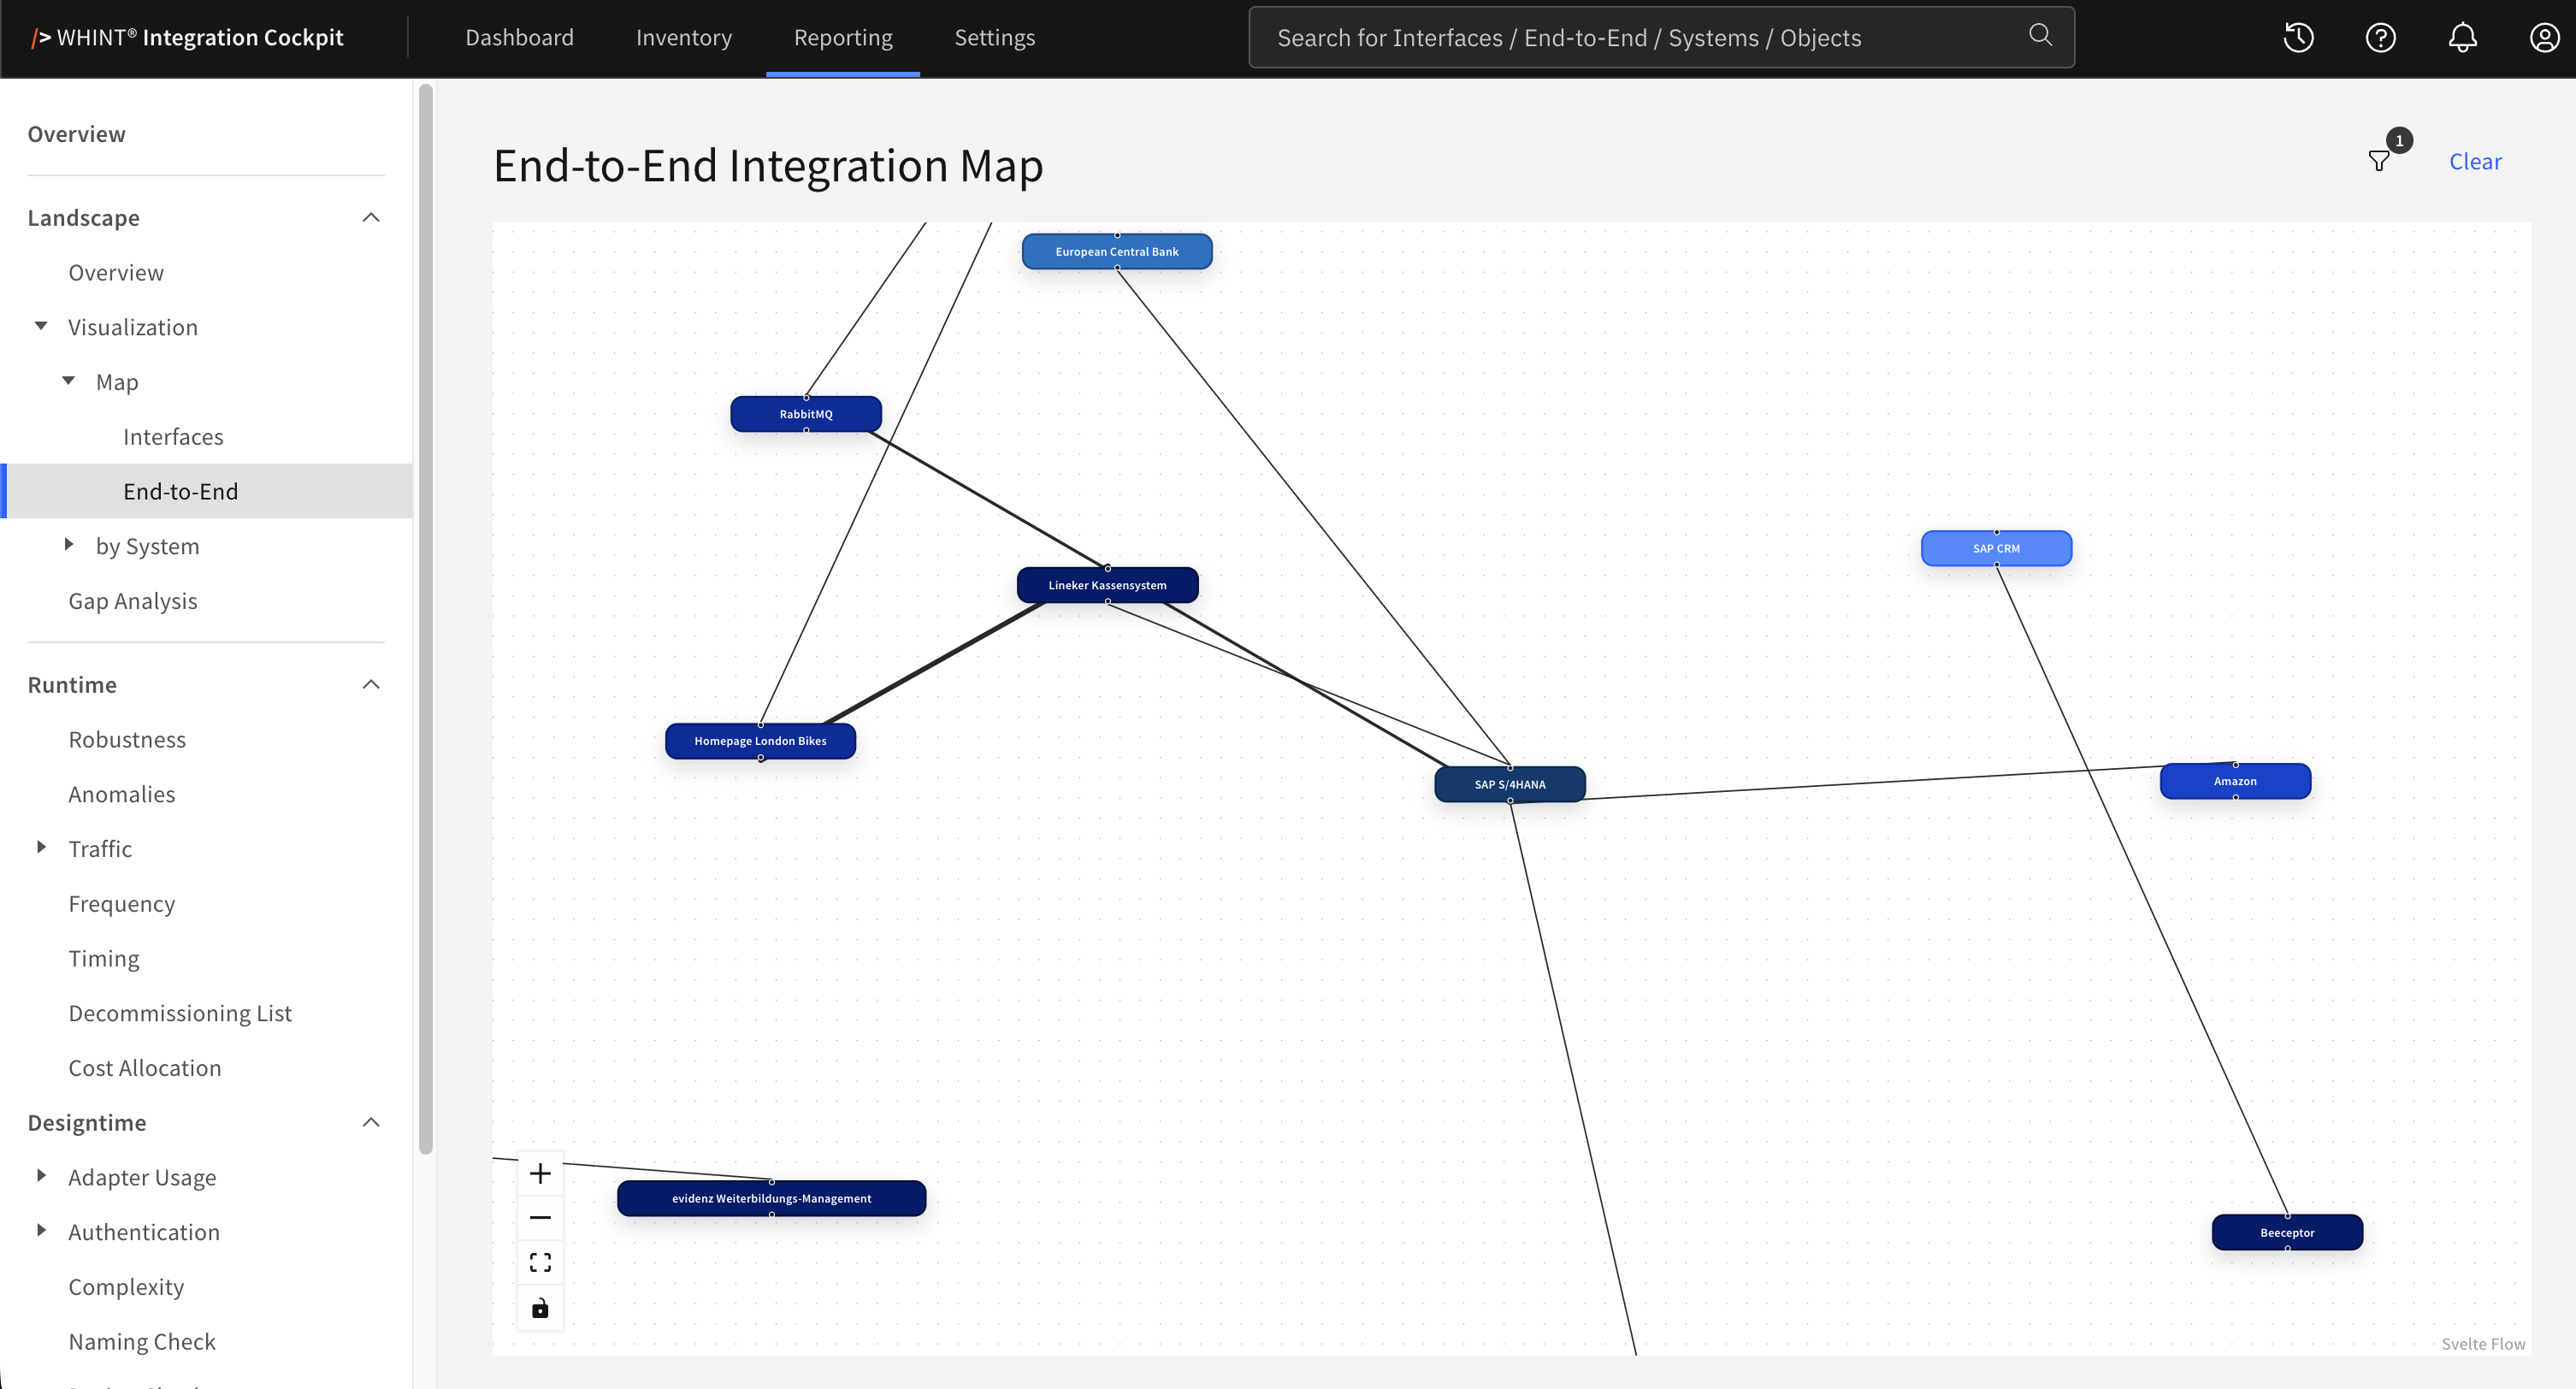Select the Lineker Kassensystem node
2576x1389 pixels.
click(x=1107, y=585)
